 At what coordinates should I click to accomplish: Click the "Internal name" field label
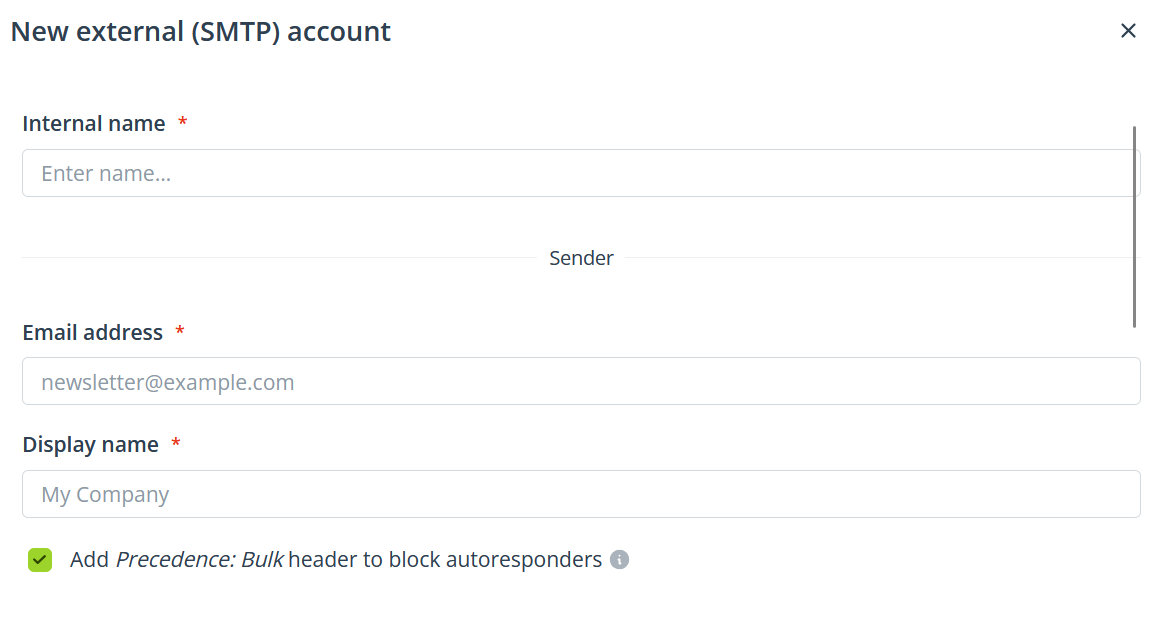94,124
